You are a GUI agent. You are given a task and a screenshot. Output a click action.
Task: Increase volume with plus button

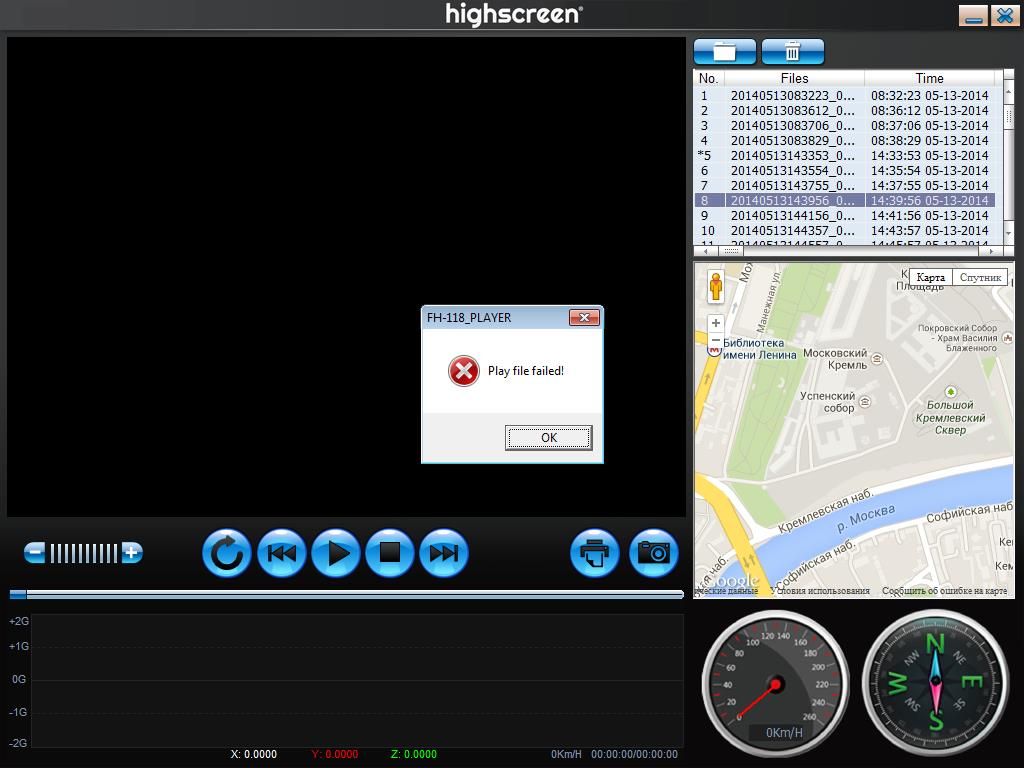coord(132,553)
